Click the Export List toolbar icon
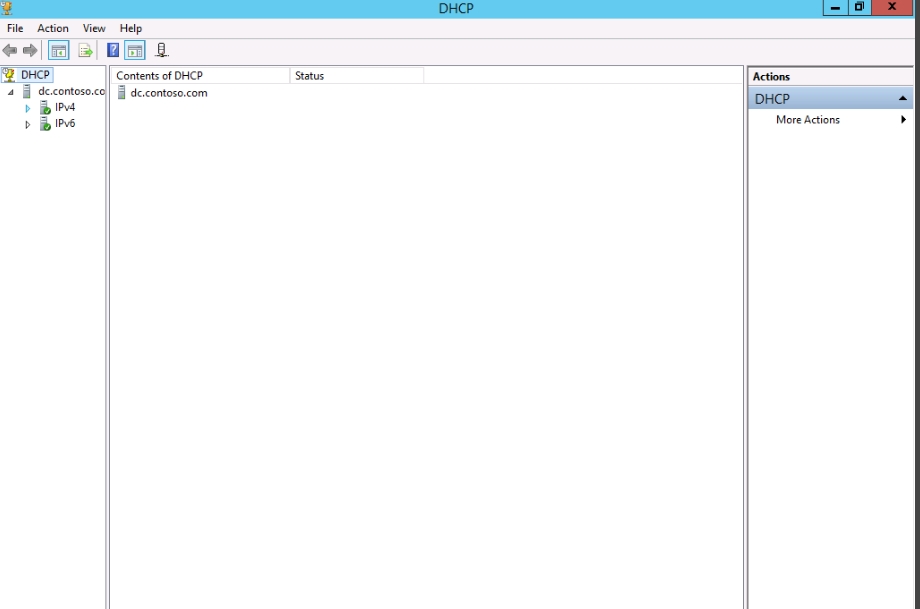Viewport: 920px width, 609px height. 86,50
